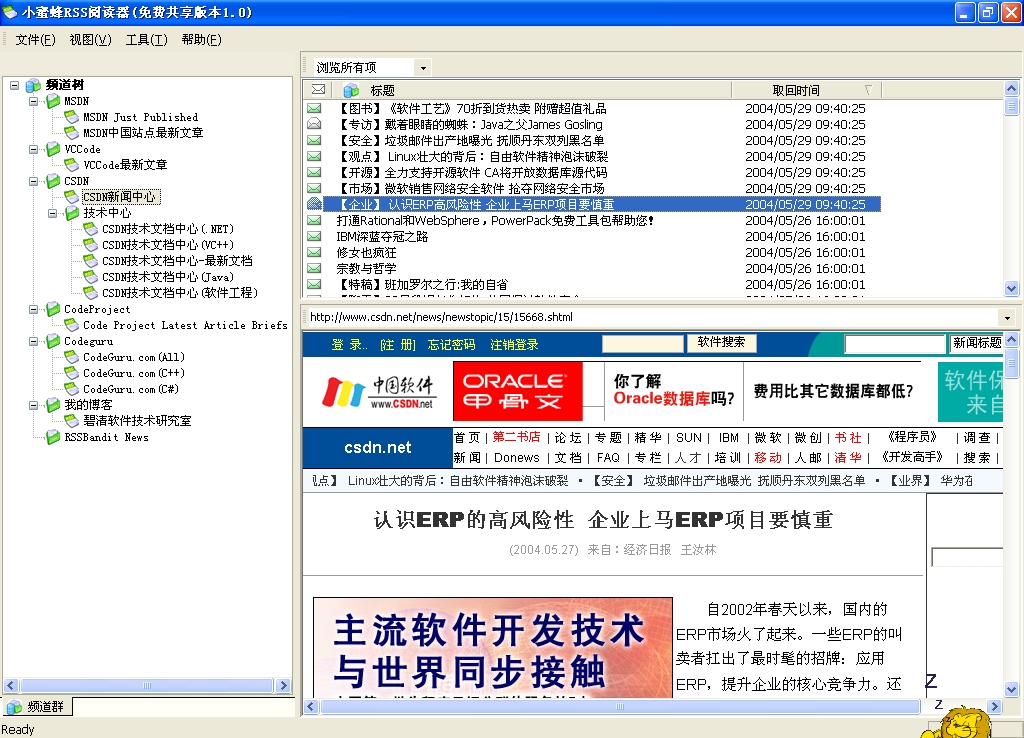
Task: Click envelope icon of 修女也疯狂 row
Action: 314,252
